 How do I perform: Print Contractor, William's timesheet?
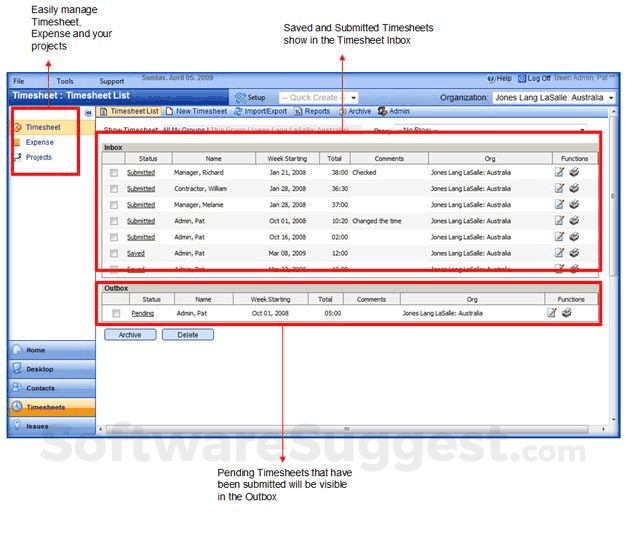(574, 188)
